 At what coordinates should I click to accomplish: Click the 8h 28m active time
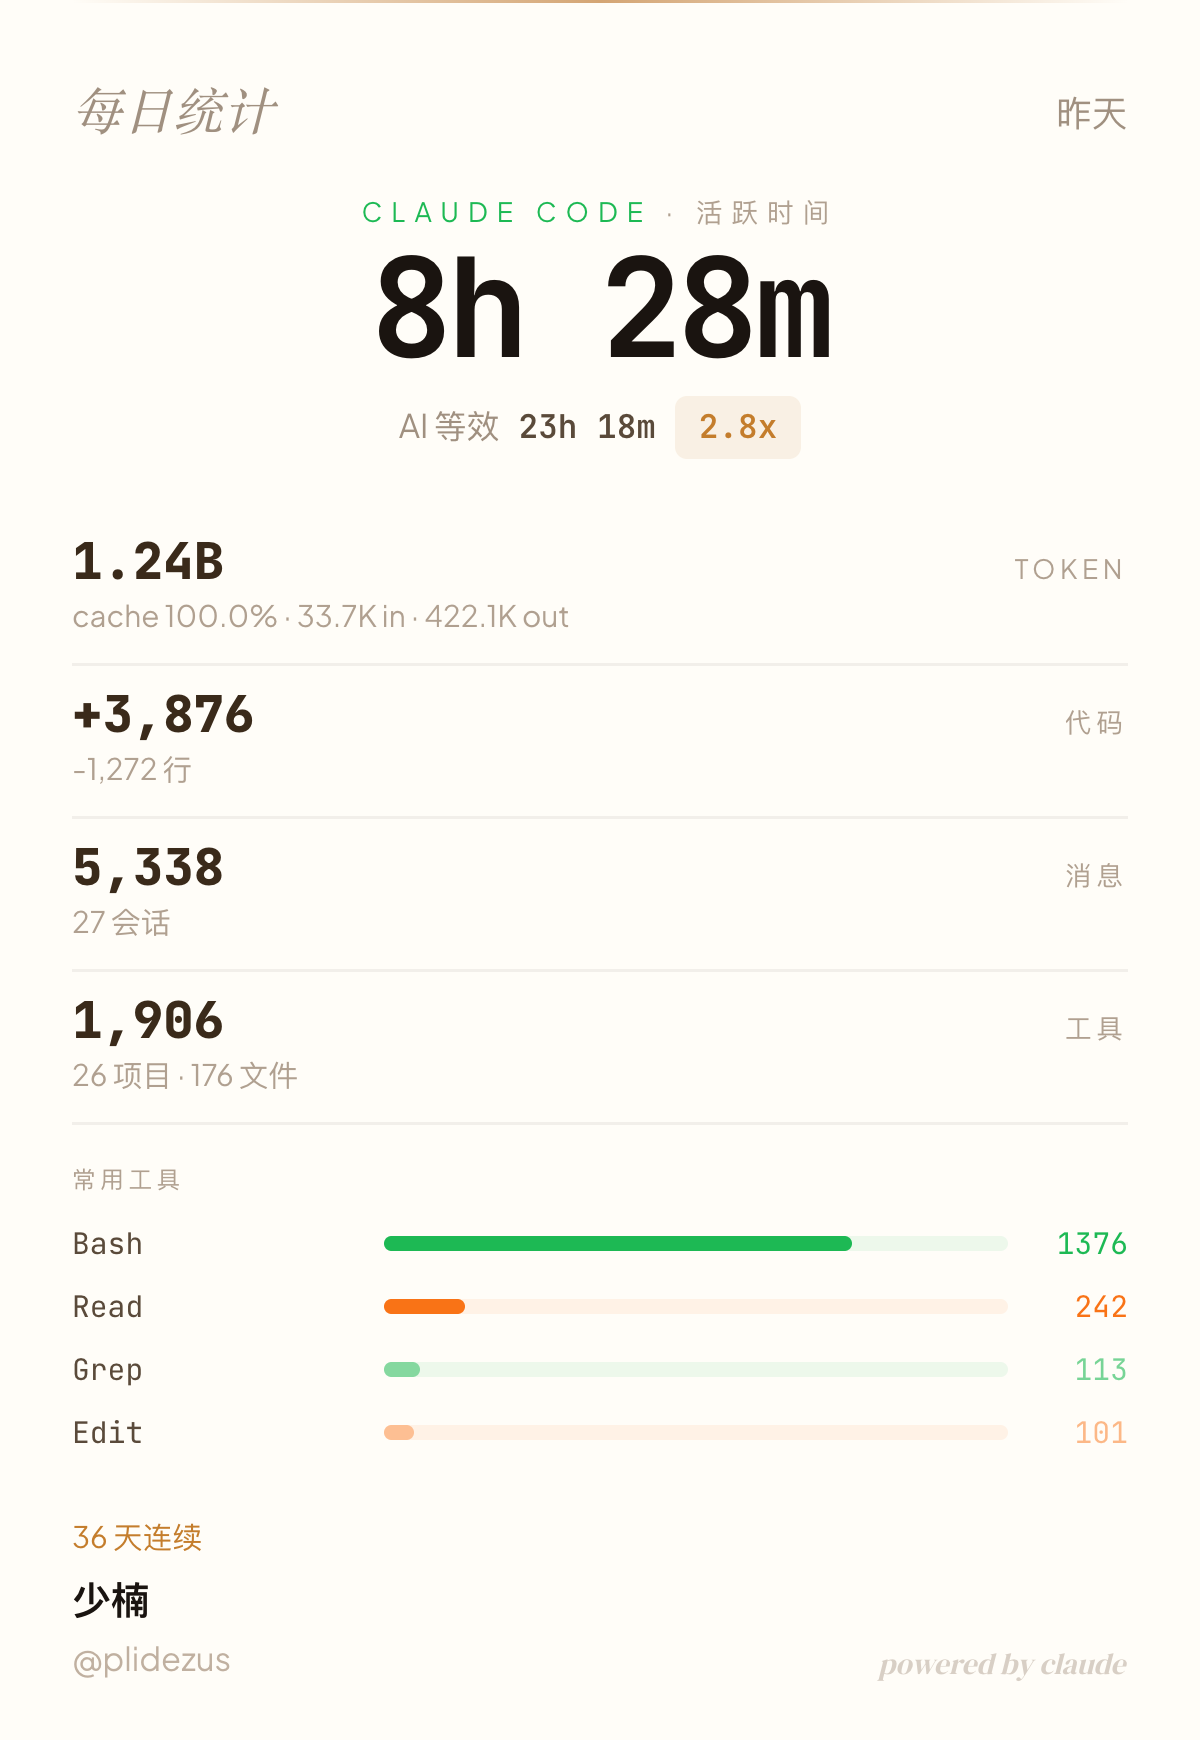(603, 308)
